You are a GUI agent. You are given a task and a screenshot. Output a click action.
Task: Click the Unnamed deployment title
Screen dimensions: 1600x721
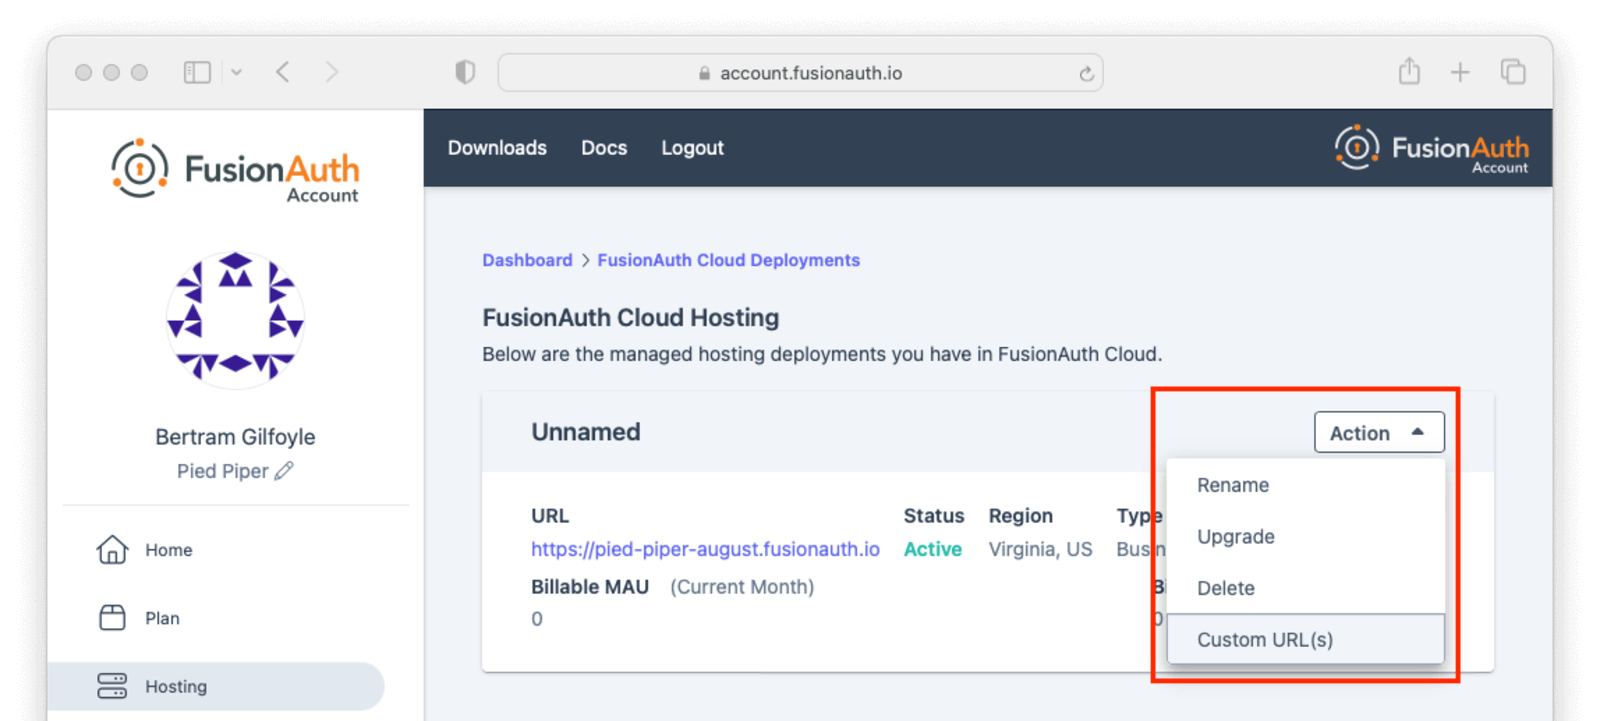[586, 432]
